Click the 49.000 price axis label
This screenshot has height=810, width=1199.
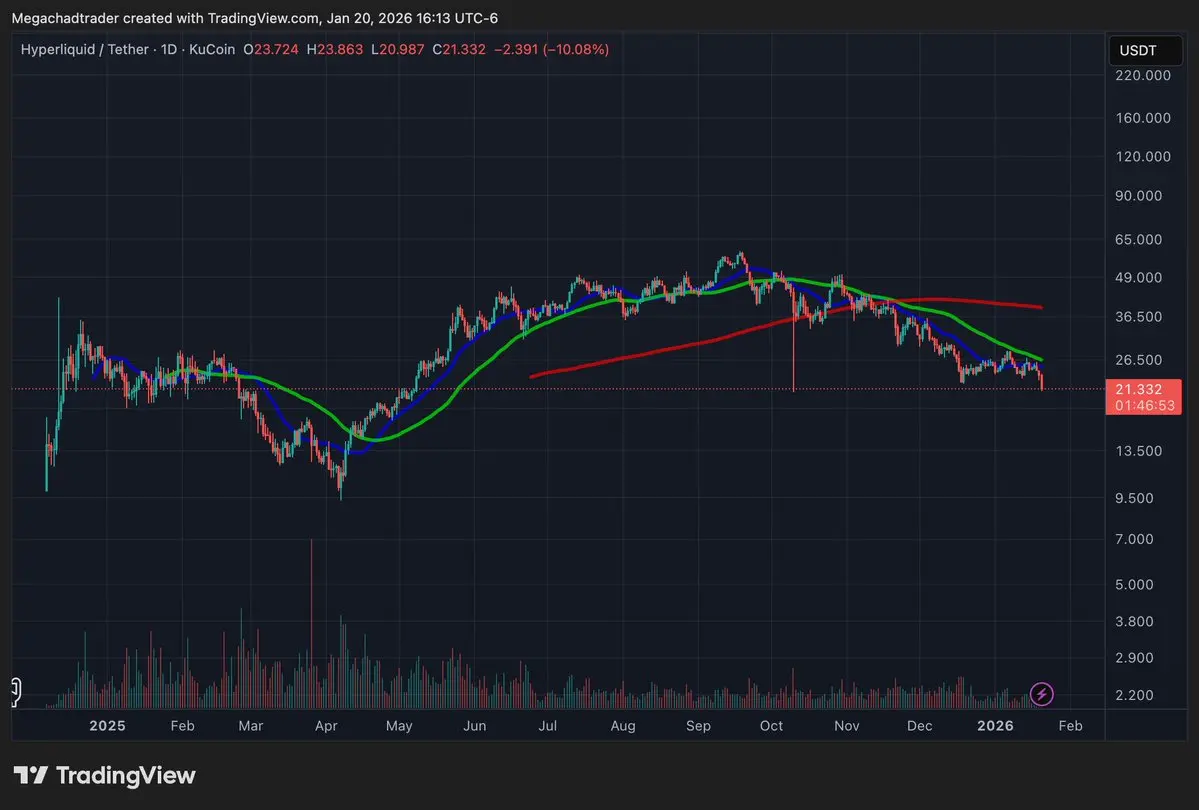pyautogui.click(x=1138, y=278)
